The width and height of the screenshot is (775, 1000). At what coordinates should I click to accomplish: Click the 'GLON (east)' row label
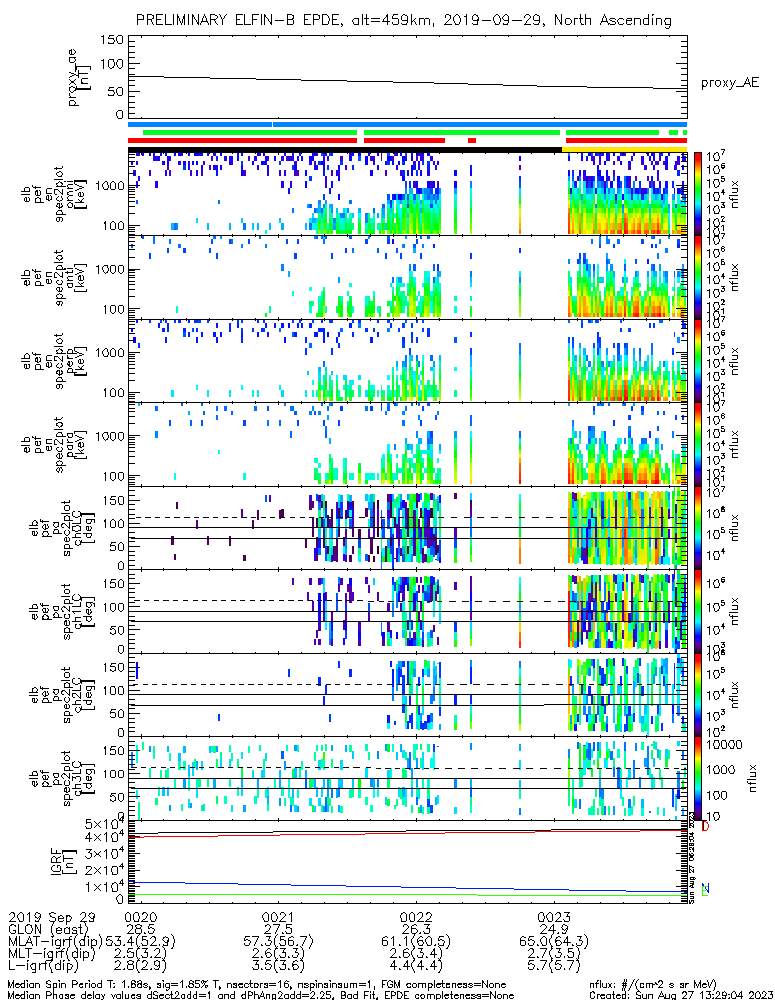point(48,929)
